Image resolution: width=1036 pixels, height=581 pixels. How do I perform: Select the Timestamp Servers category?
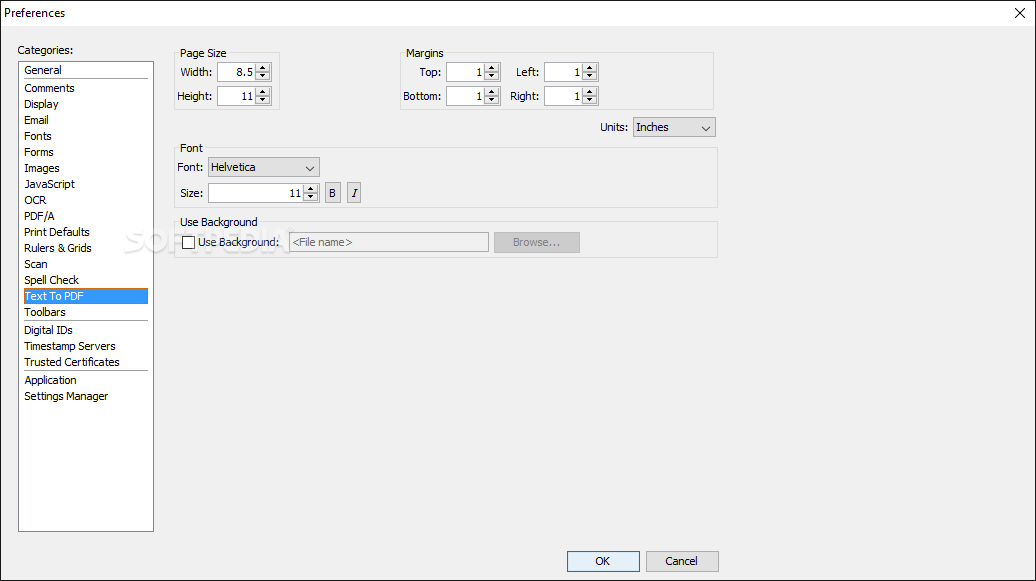coord(86,346)
